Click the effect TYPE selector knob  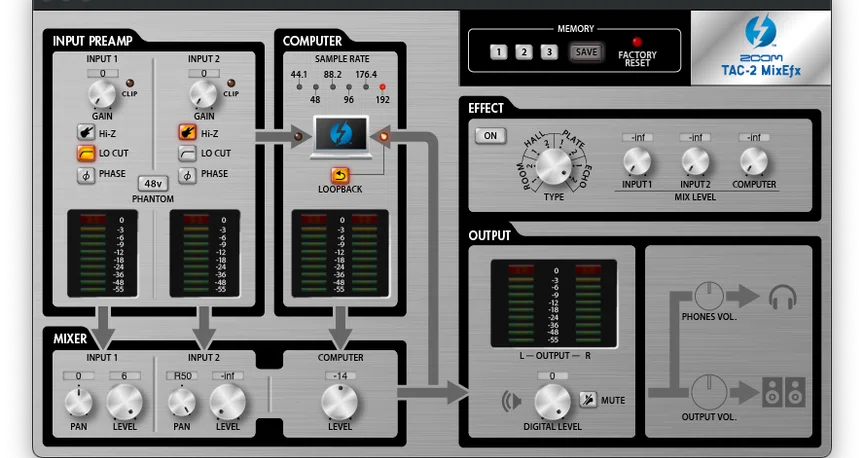coord(554,166)
